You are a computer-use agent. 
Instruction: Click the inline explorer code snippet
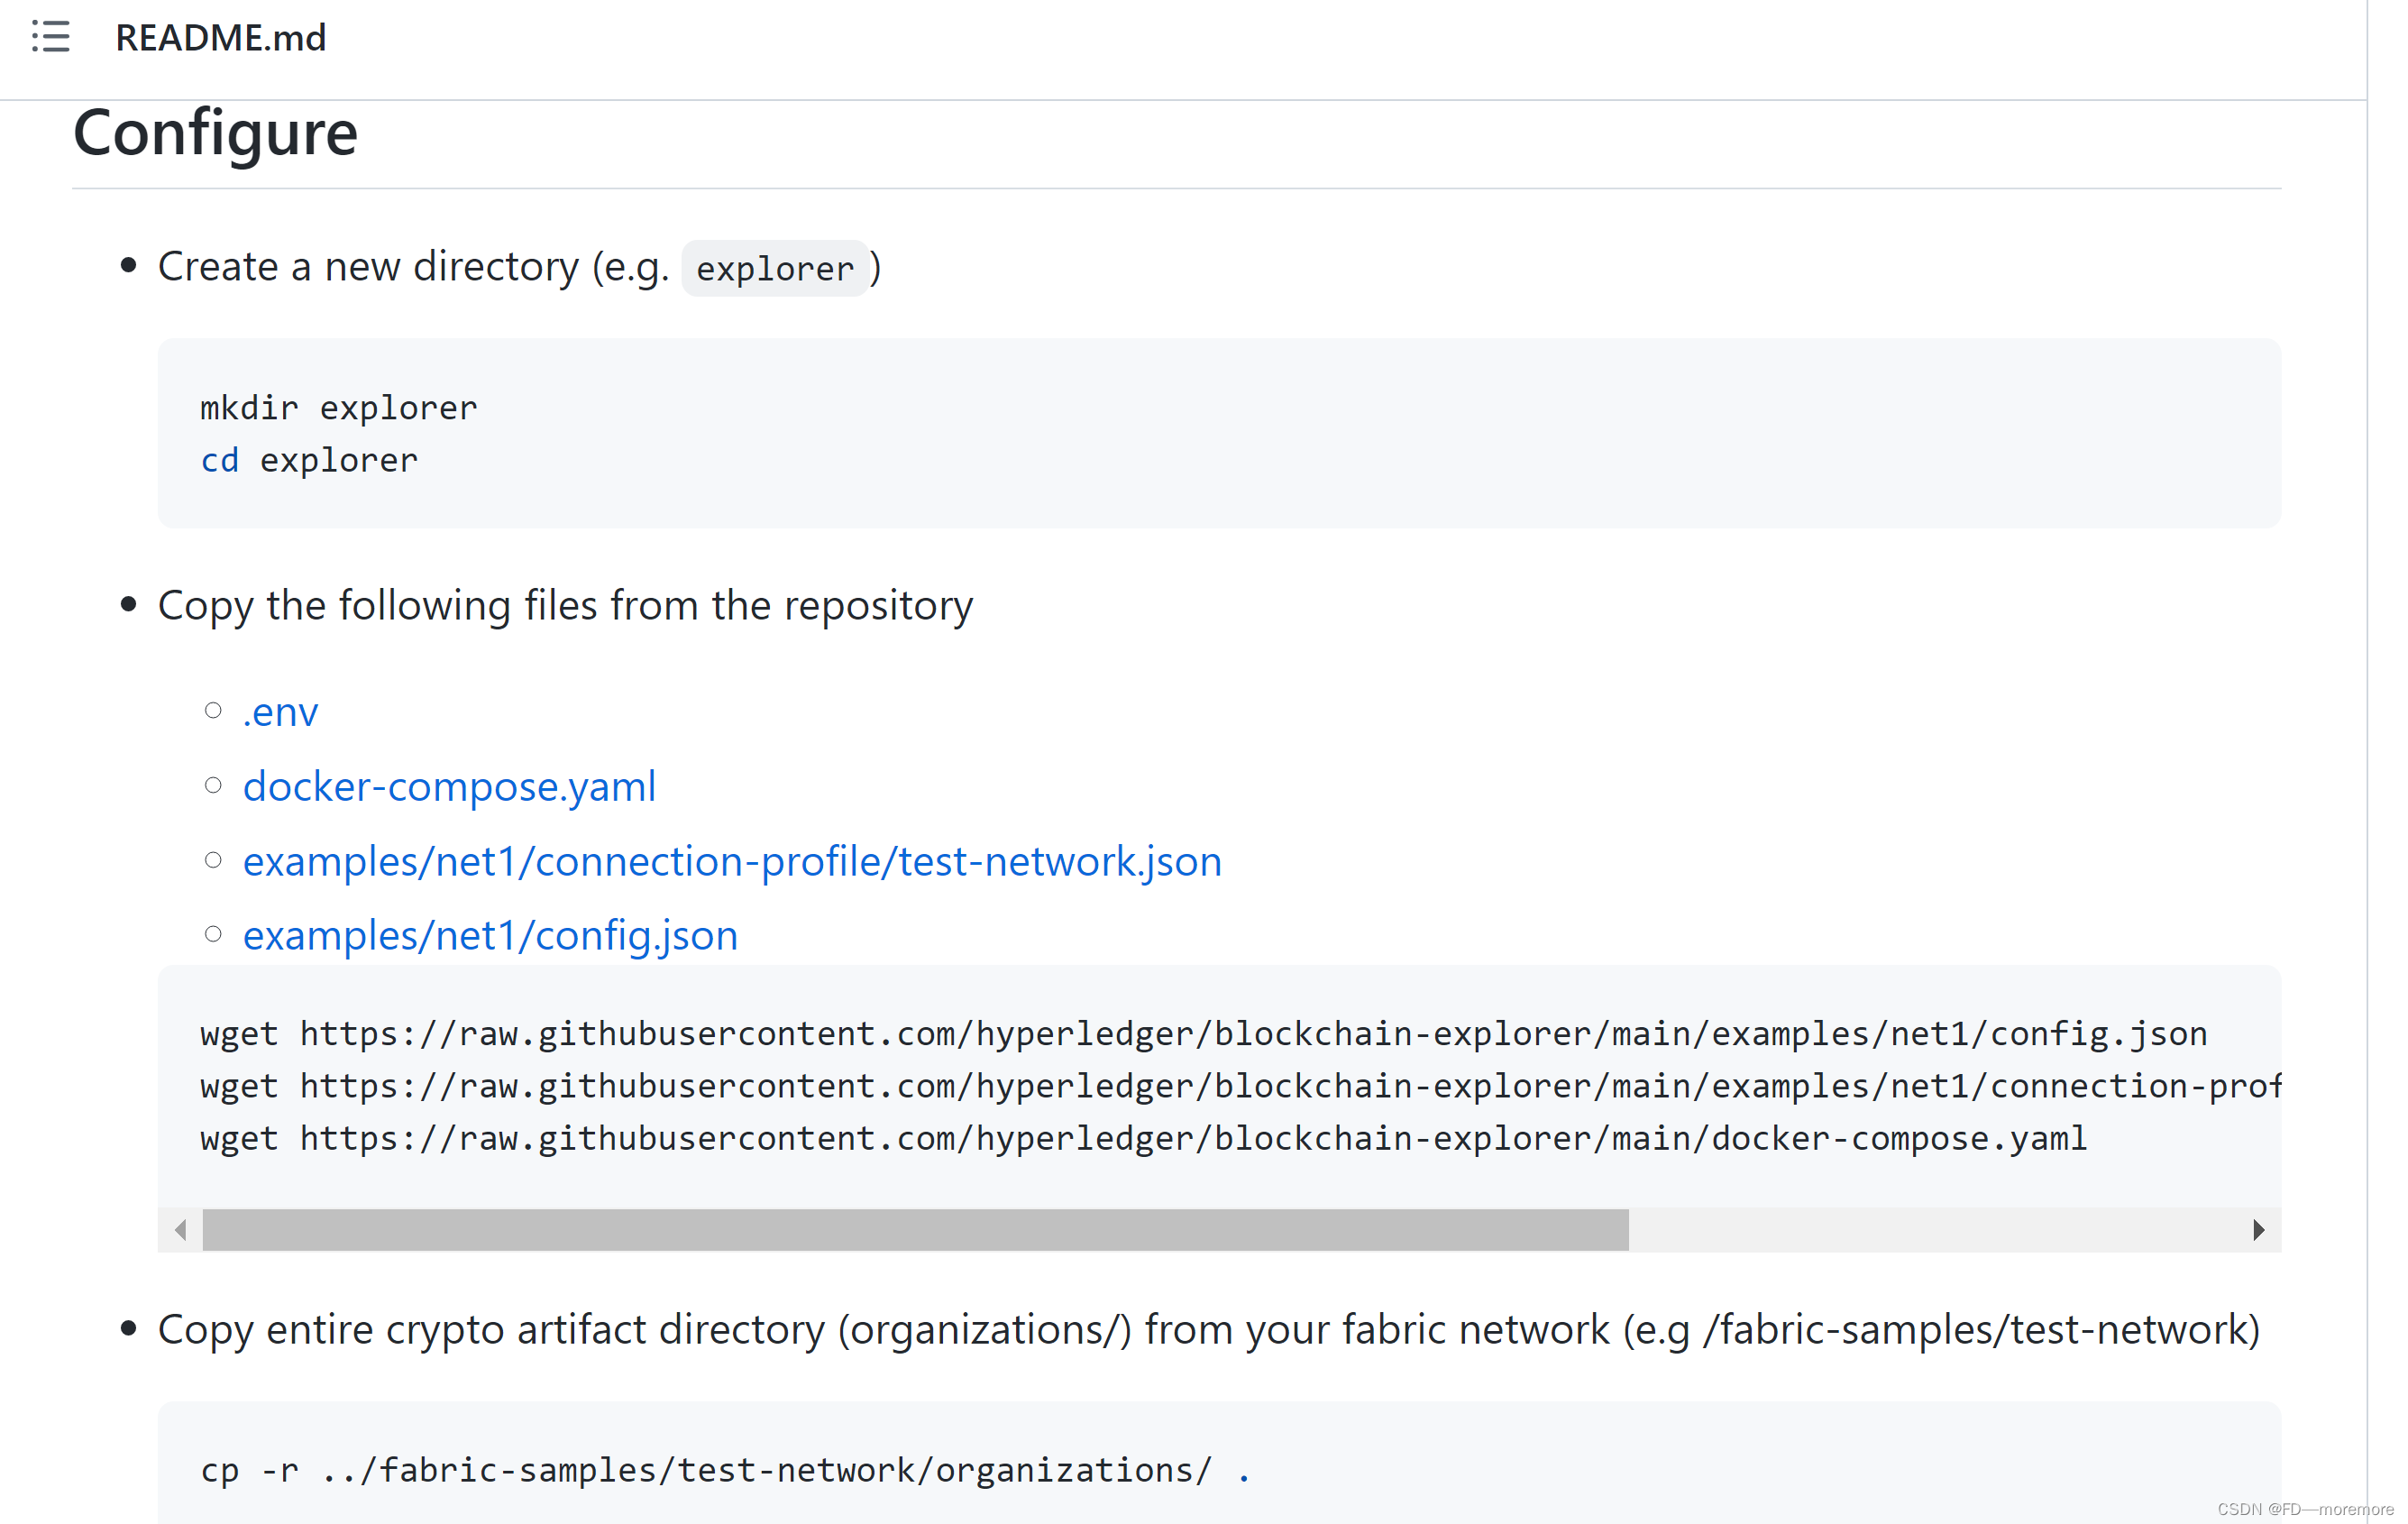tap(774, 268)
